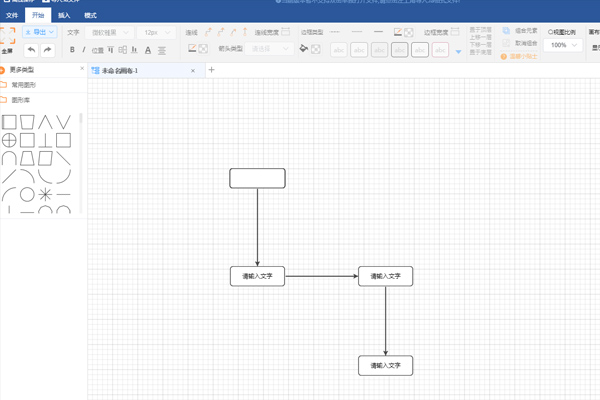Add a new canvas tab with plus button
Image resolution: width=600 pixels, height=400 pixels.
click(x=211, y=70)
